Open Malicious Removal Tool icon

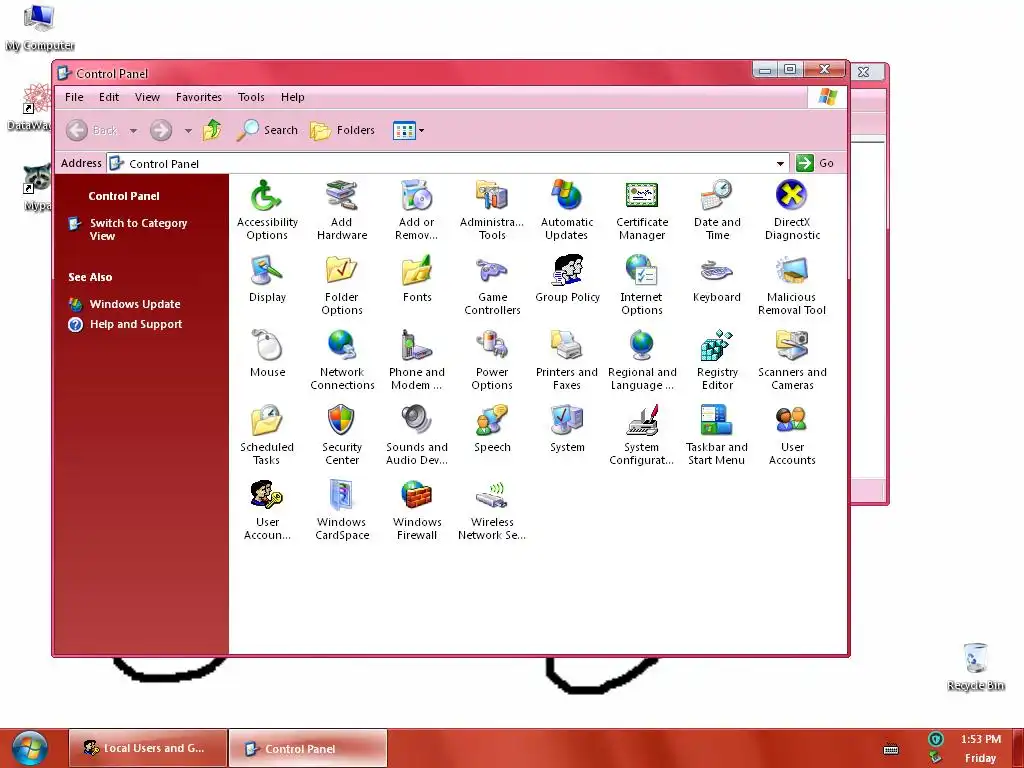tap(792, 285)
